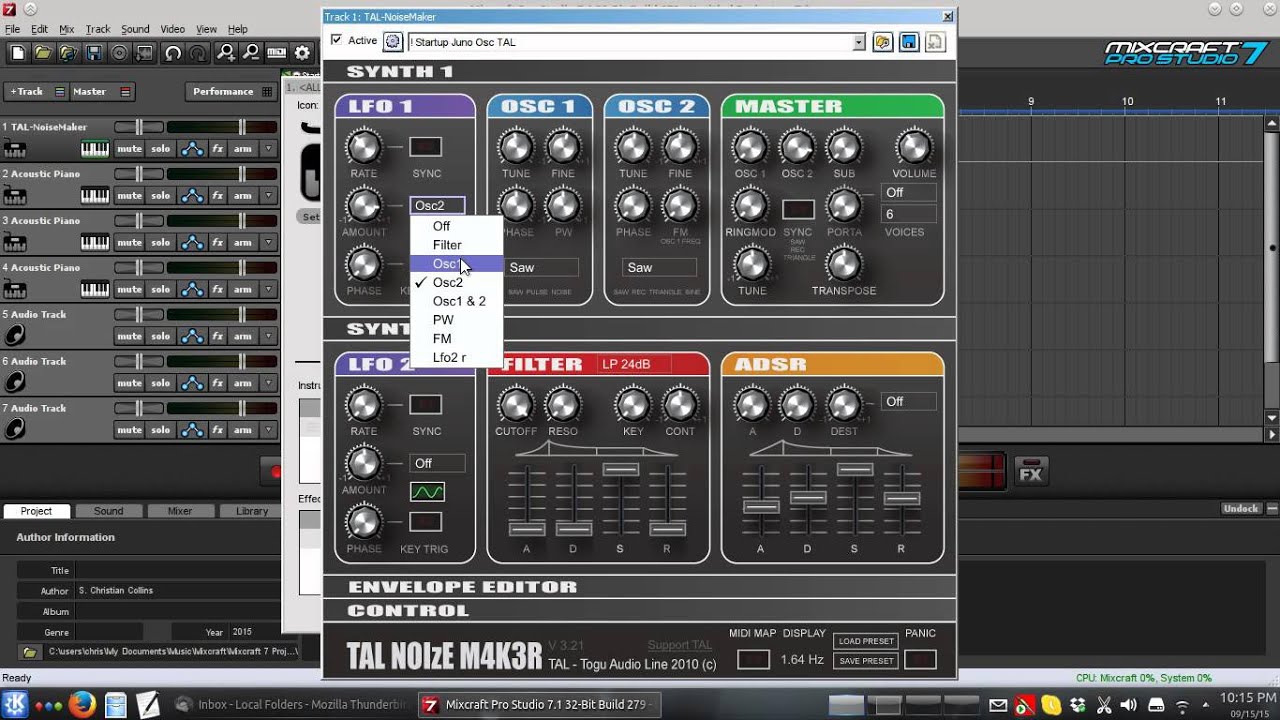
Task: Open the MASTER VOICES box showing 6
Action: 908,214
